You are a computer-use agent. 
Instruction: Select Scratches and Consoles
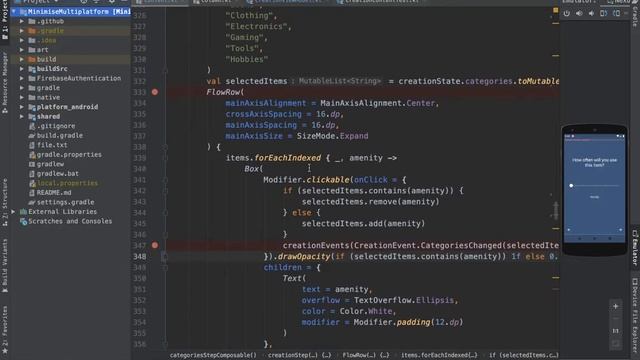[70, 221]
